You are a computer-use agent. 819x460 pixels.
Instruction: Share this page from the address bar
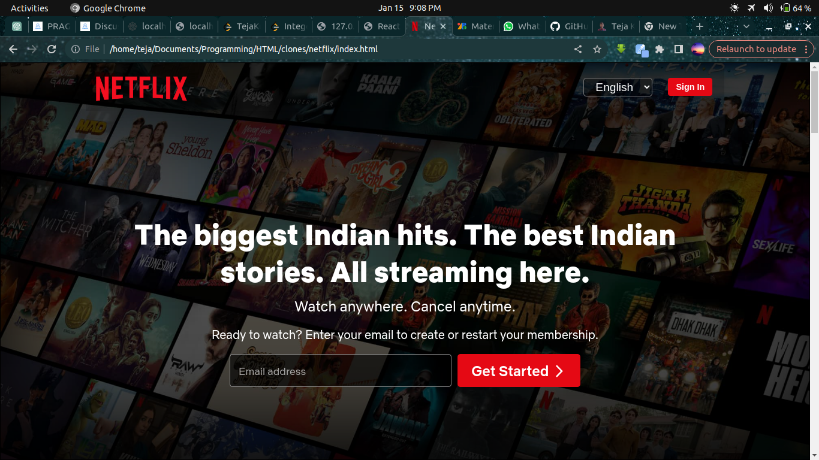point(578,49)
